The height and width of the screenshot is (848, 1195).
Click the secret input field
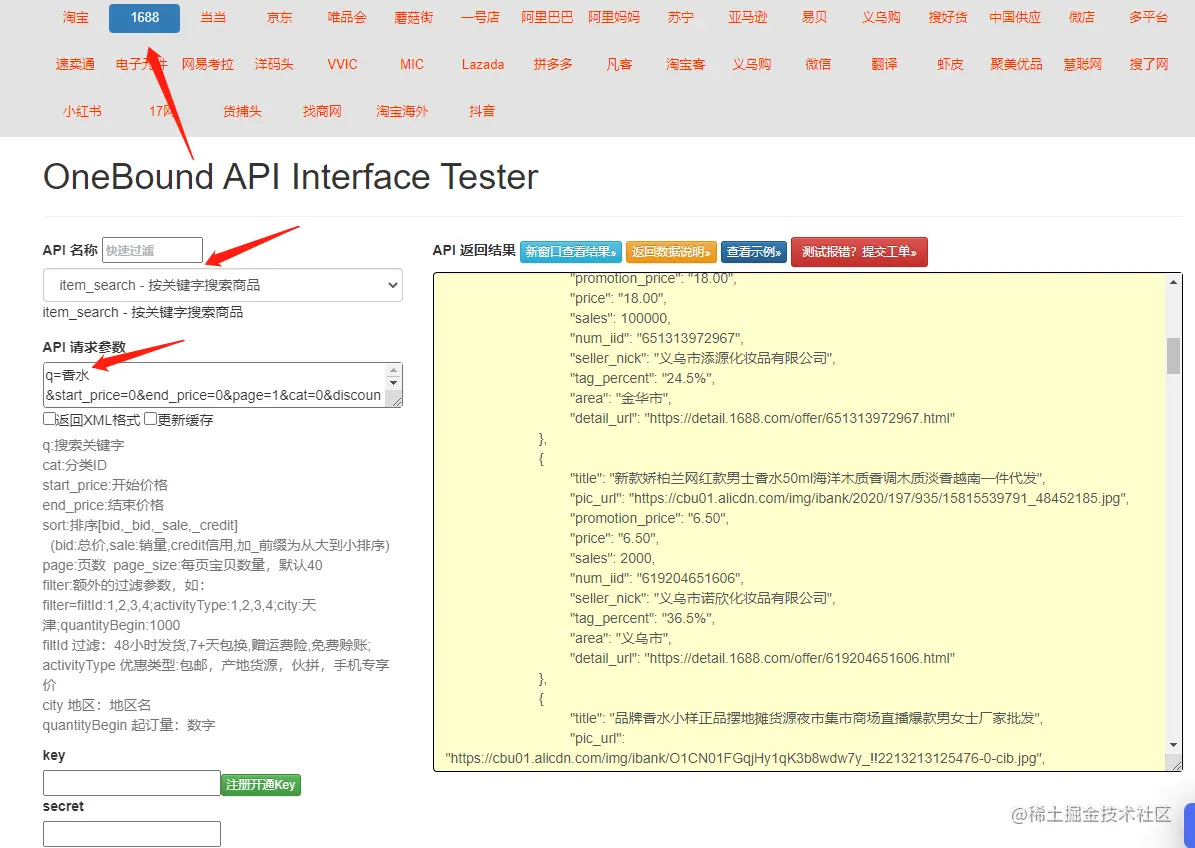[132, 834]
